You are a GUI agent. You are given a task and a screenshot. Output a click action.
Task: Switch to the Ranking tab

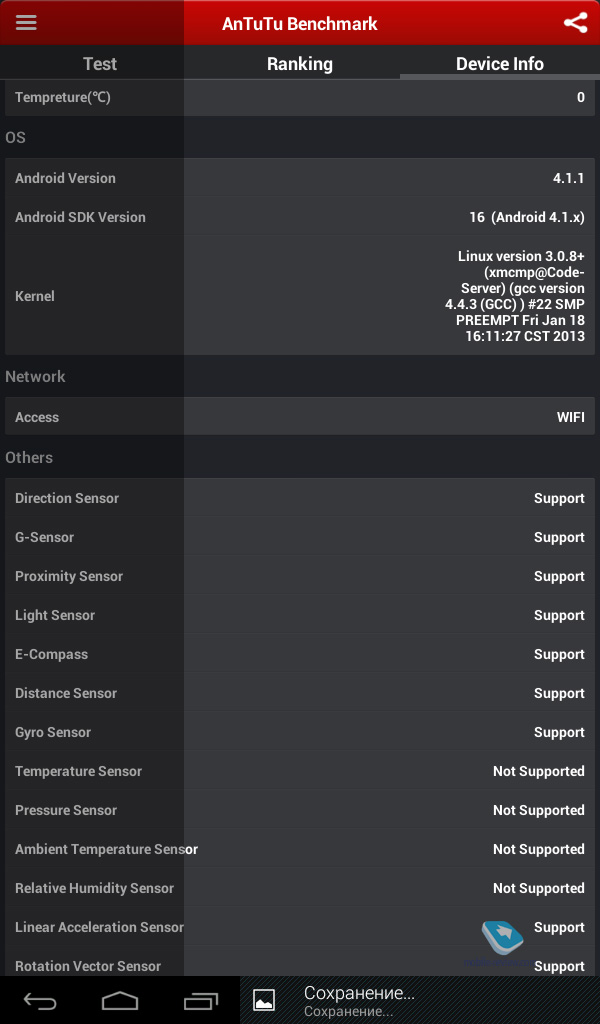(300, 63)
